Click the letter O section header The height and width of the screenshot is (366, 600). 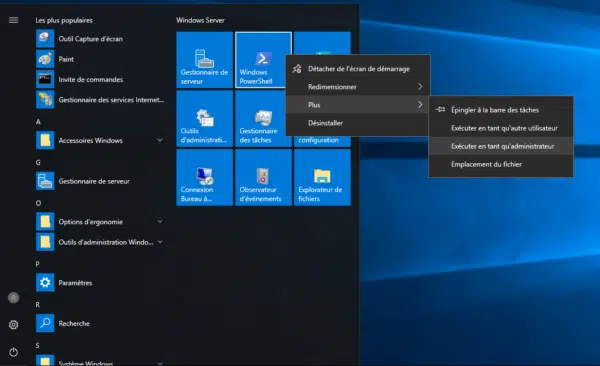38,203
